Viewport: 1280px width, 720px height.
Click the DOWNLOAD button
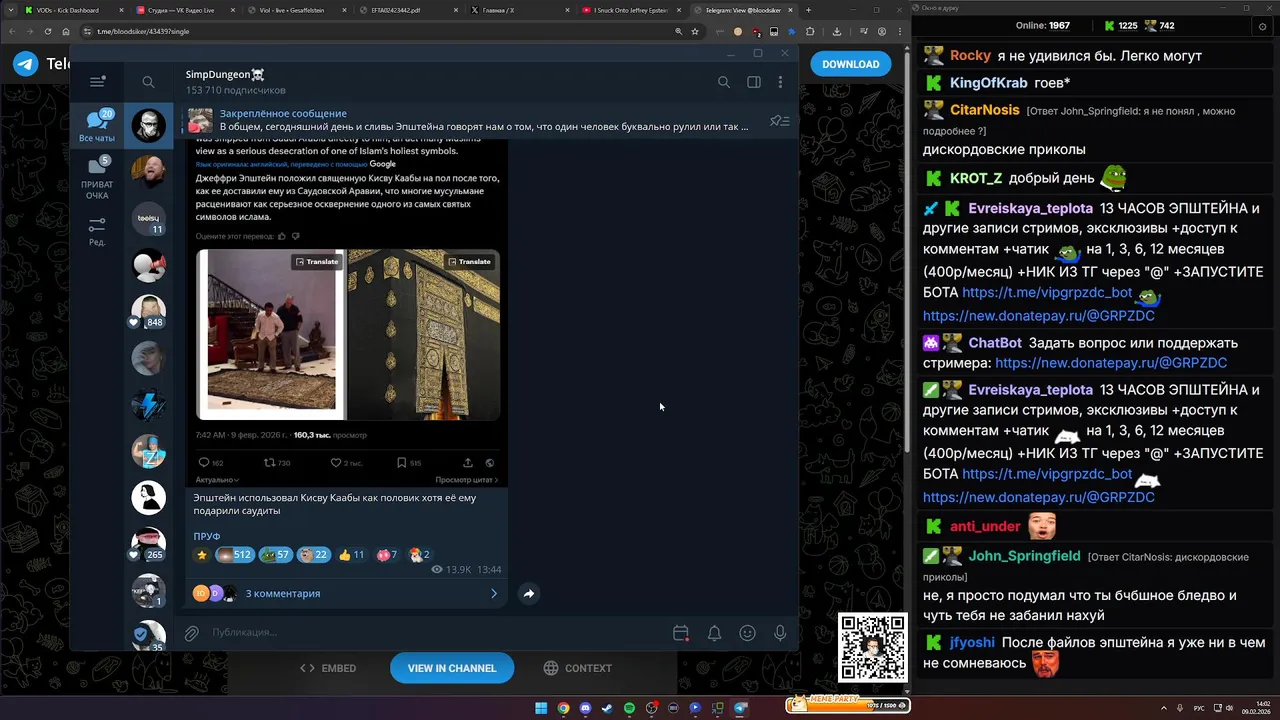tap(851, 64)
